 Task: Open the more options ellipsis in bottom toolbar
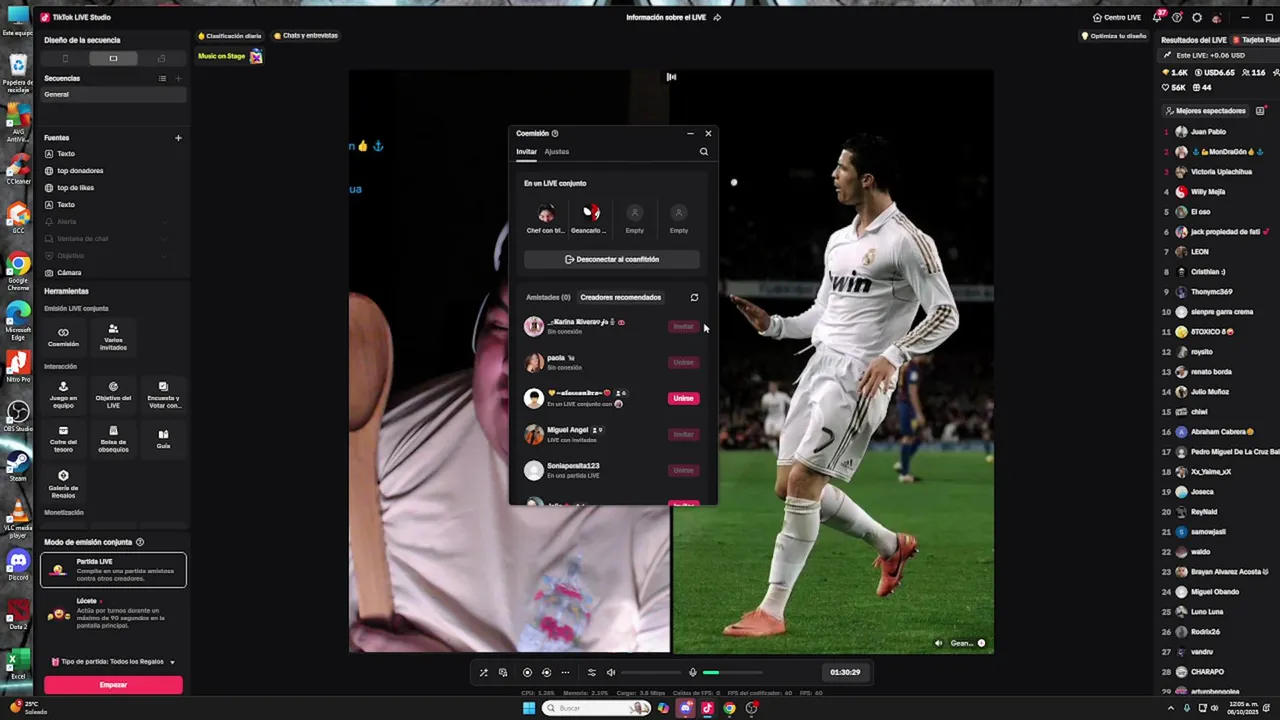(x=565, y=672)
